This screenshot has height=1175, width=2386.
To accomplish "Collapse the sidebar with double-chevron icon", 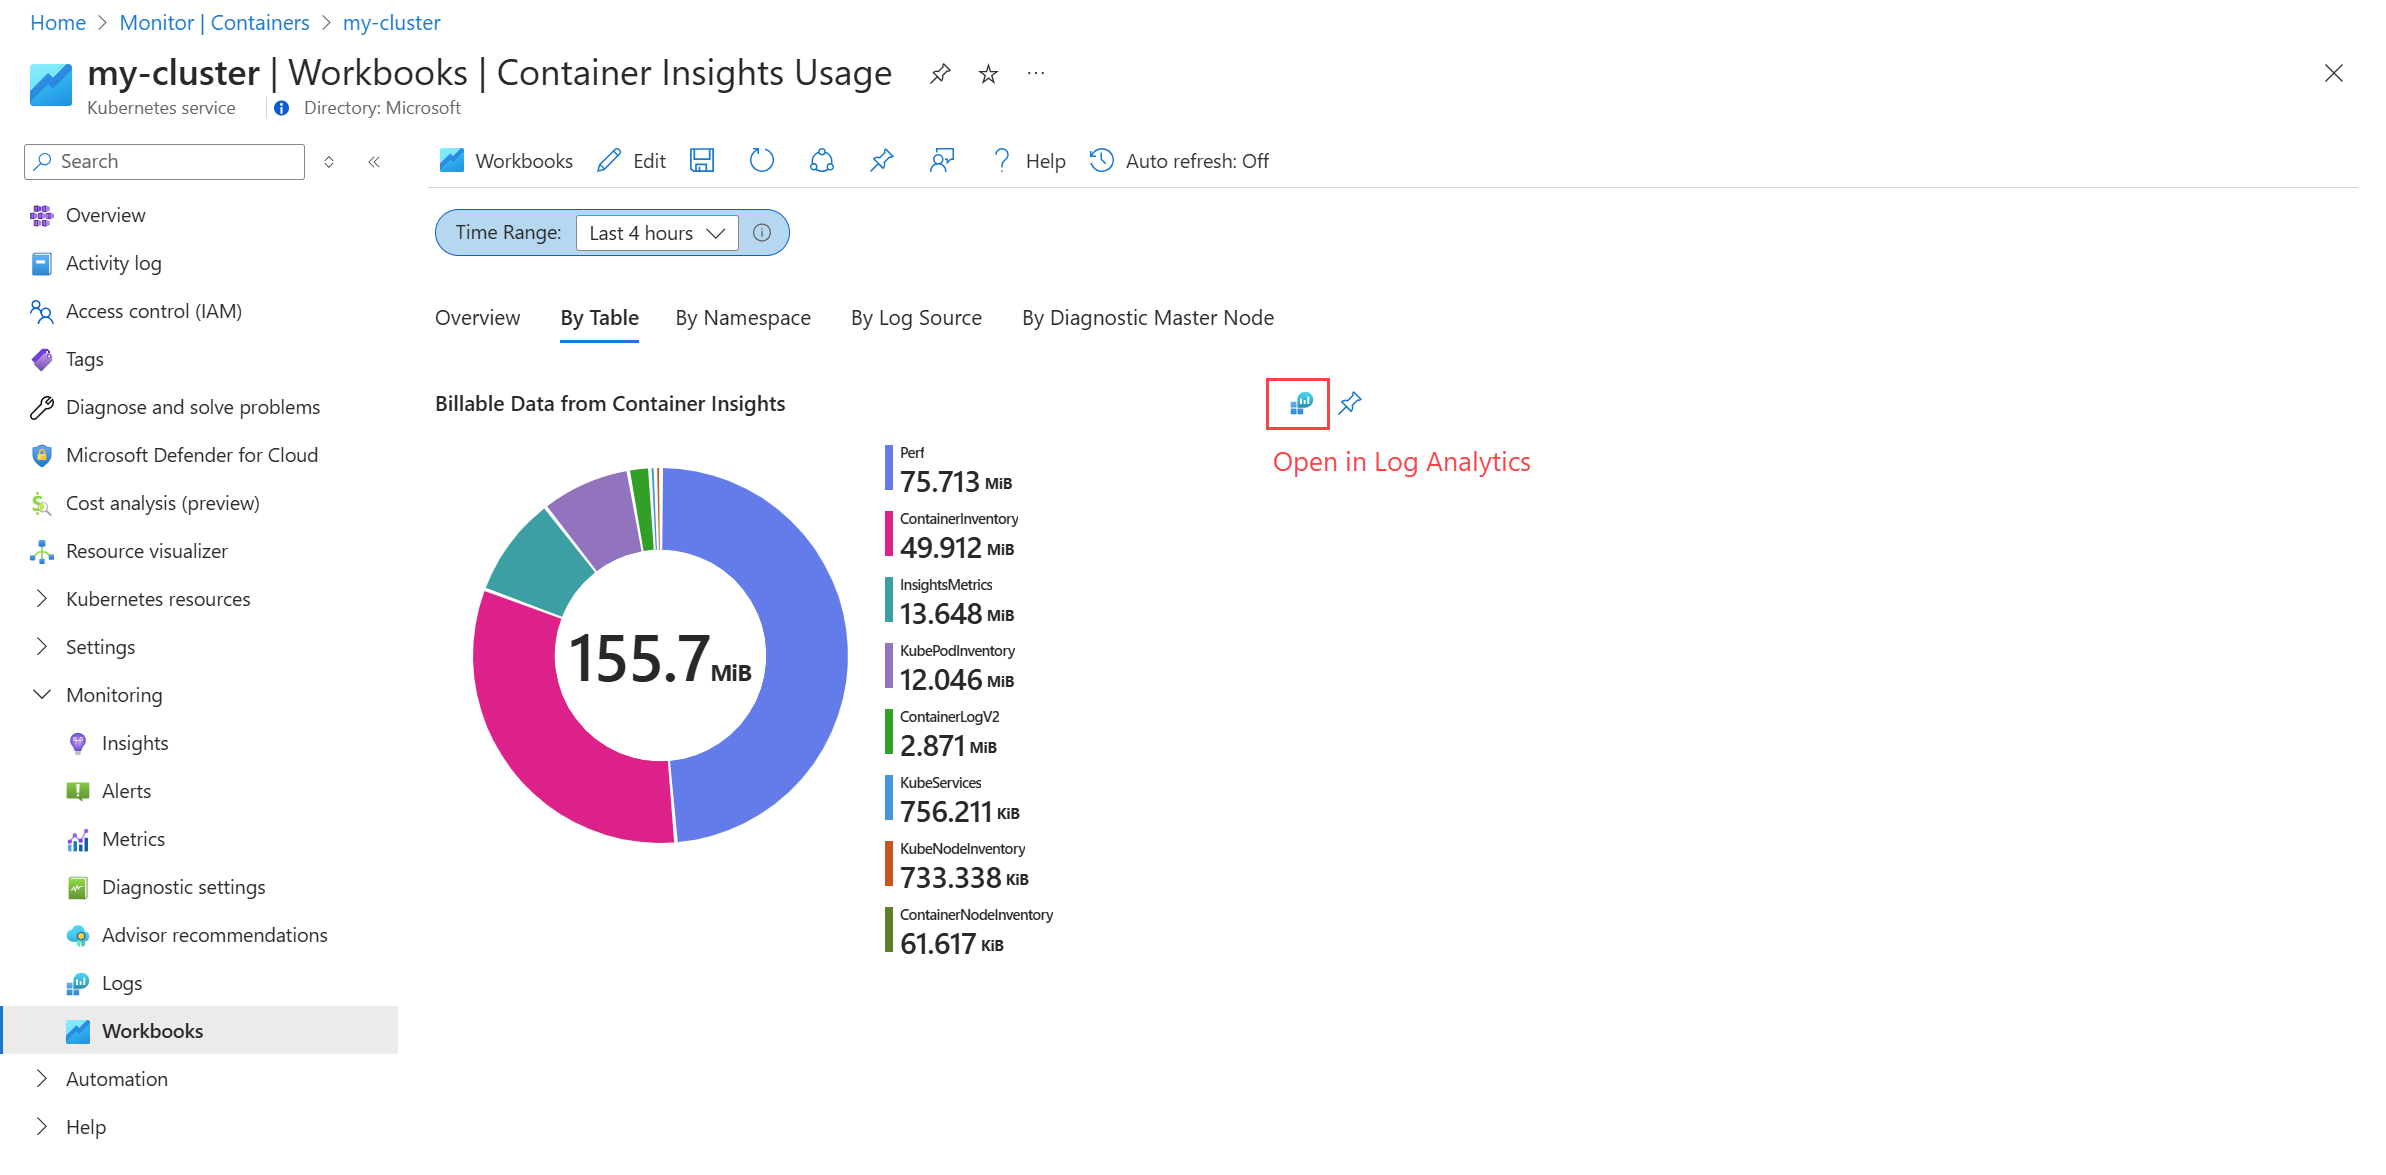I will click(374, 162).
